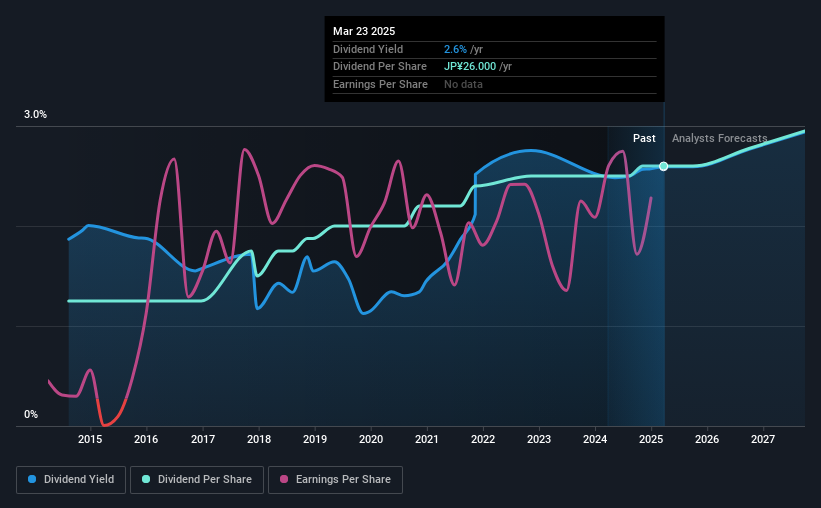Click the pink Earnings Per Share legend dot
This screenshot has width=821, height=508.
click(284, 479)
